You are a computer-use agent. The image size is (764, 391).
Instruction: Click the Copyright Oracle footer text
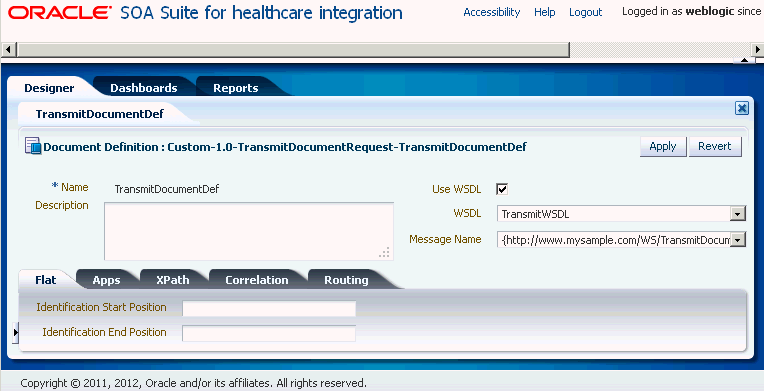click(x=193, y=383)
